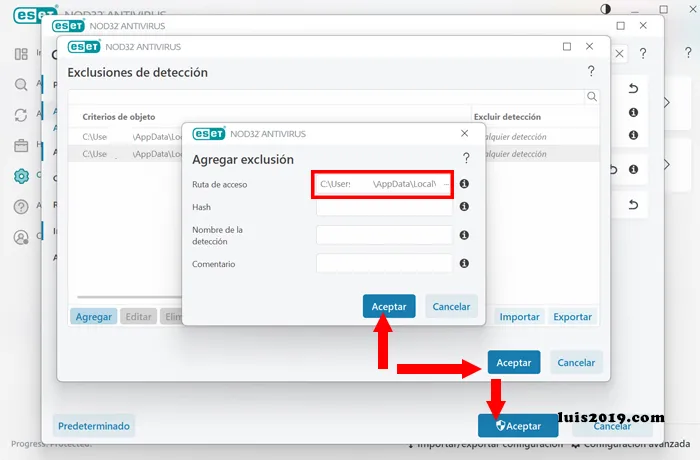Open first info icon under top revert arrow
This screenshot has width=700, height=460.
tap(633, 113)
